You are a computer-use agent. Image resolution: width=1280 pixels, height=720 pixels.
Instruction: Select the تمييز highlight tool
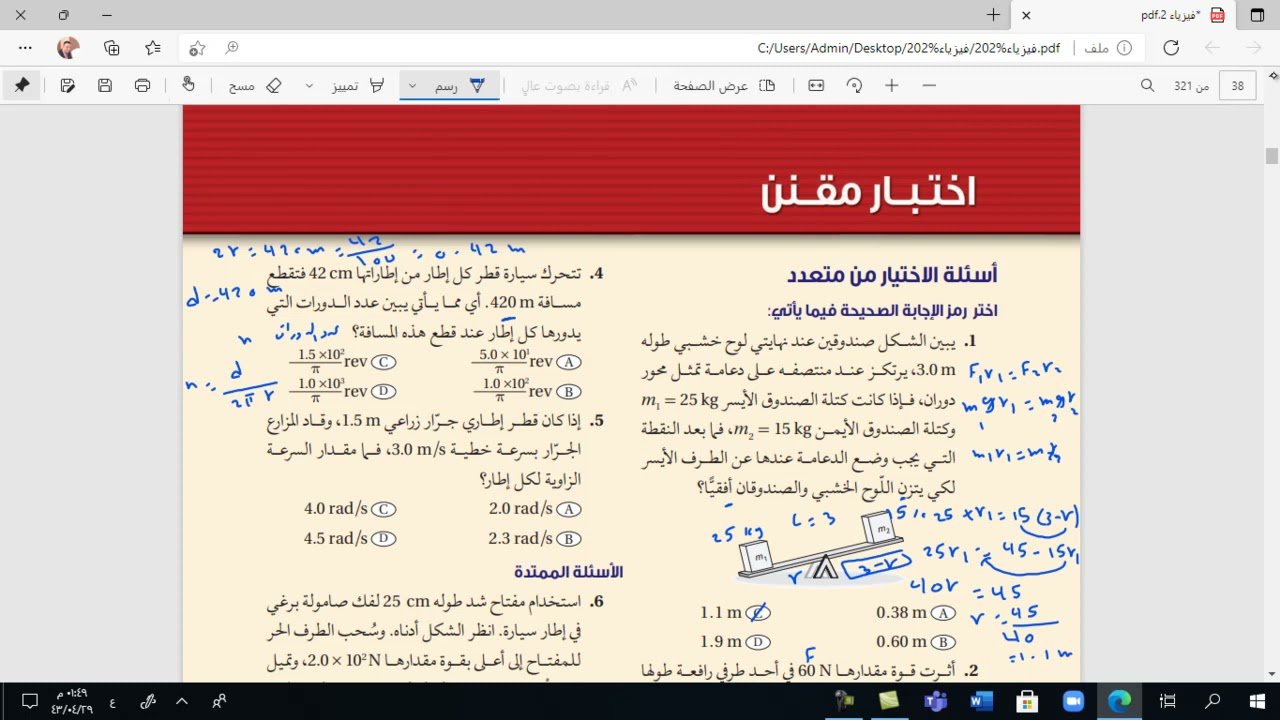click(358, 86)
